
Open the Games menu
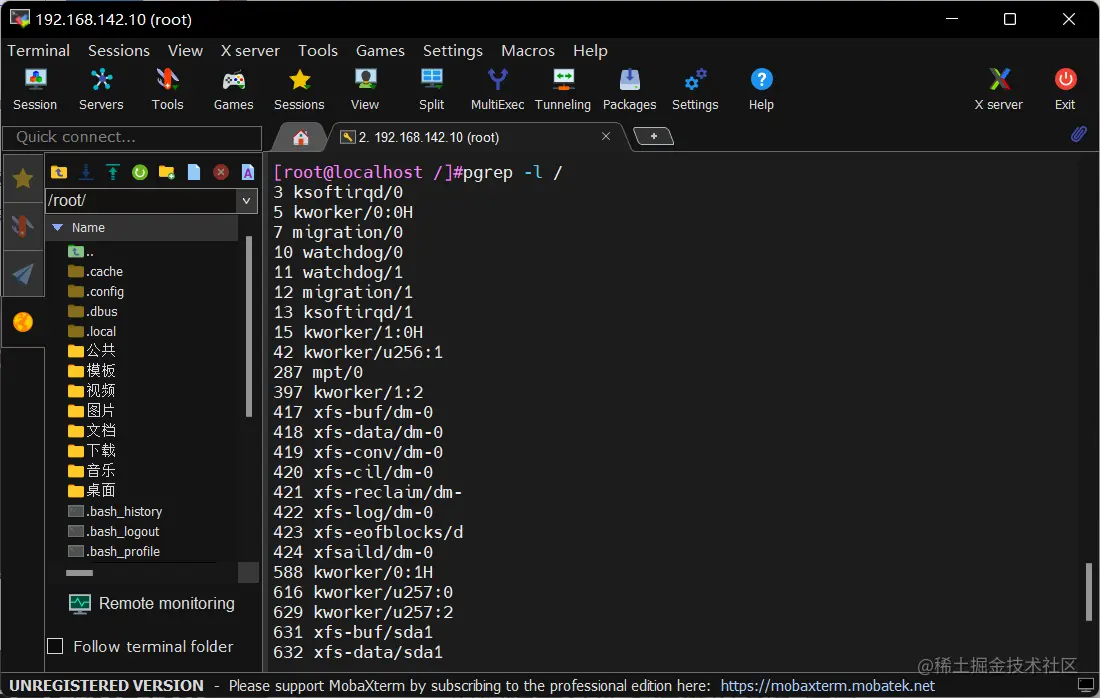[x=380, y=51]
